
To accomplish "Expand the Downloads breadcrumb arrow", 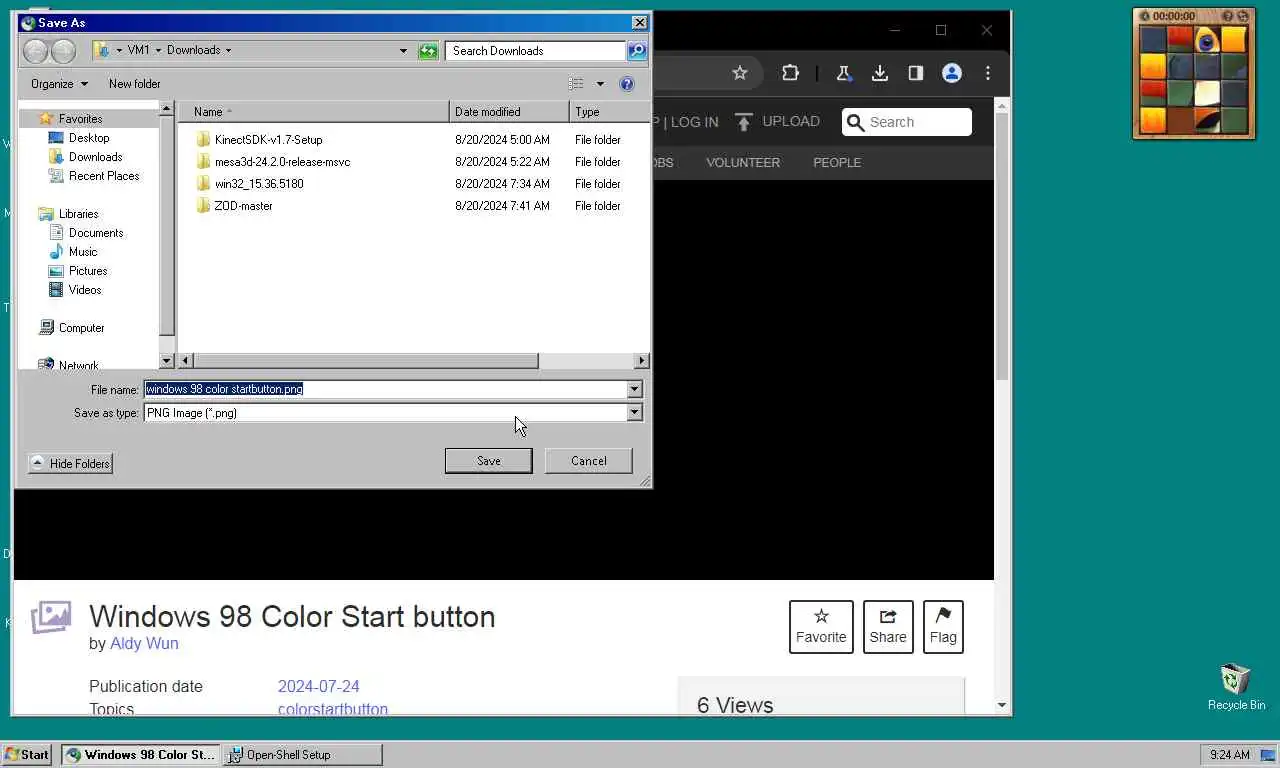I will 228,51.
